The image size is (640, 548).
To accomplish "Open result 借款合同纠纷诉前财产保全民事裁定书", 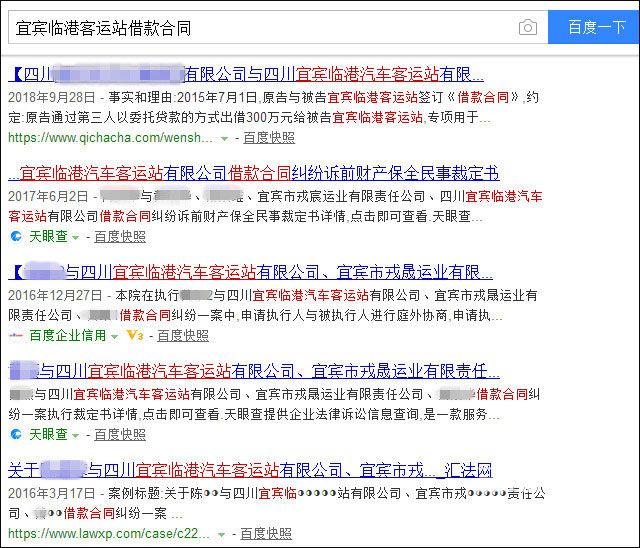I will pyautogui.click(x=253, y=173).
